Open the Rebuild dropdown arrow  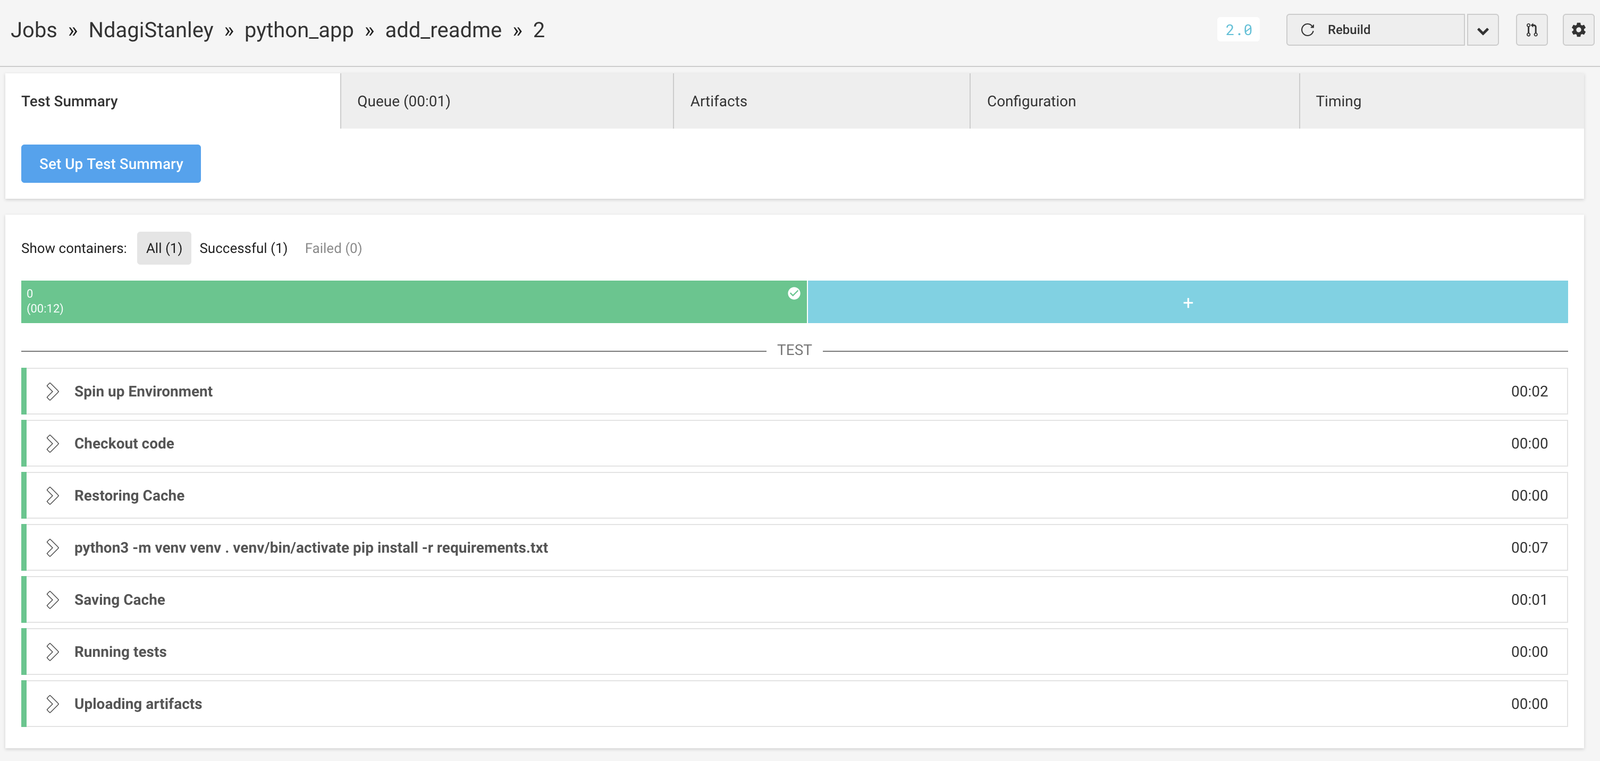pos(1482,30)
